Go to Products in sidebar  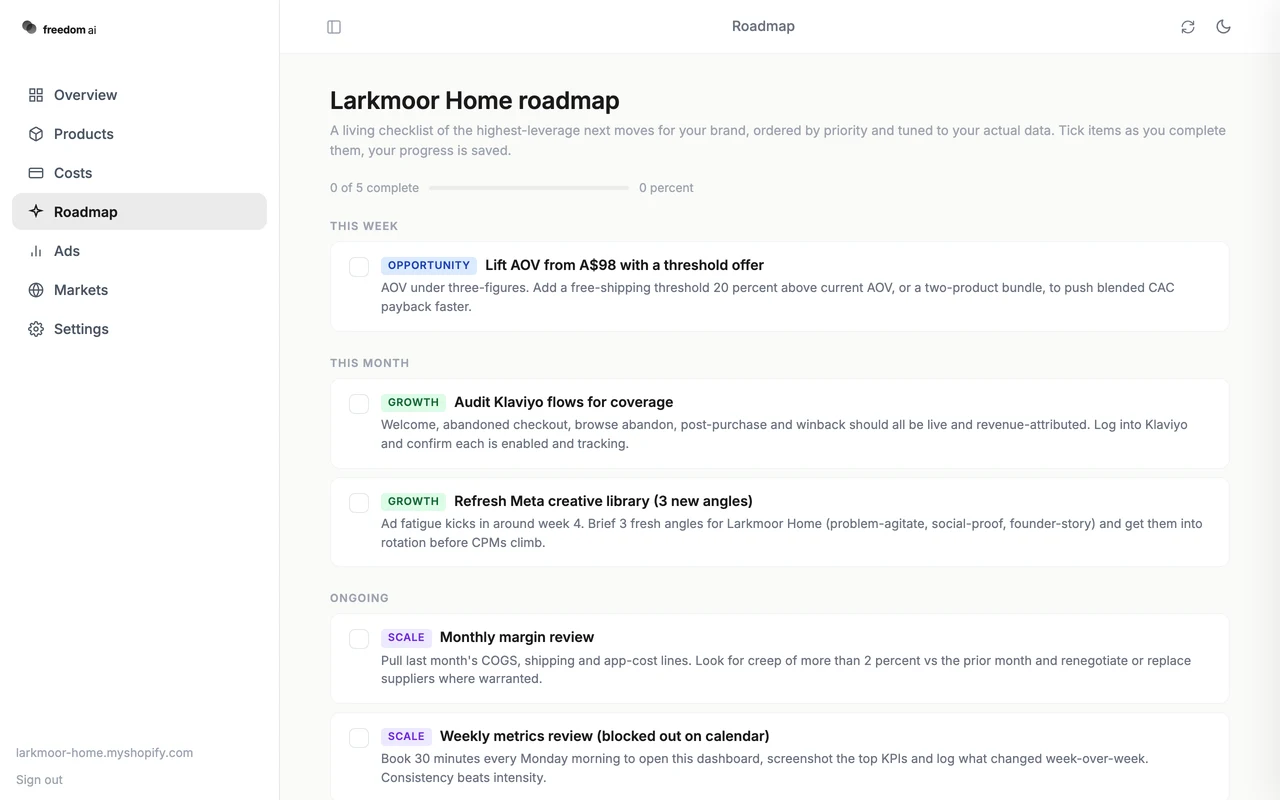pos(139,134)
